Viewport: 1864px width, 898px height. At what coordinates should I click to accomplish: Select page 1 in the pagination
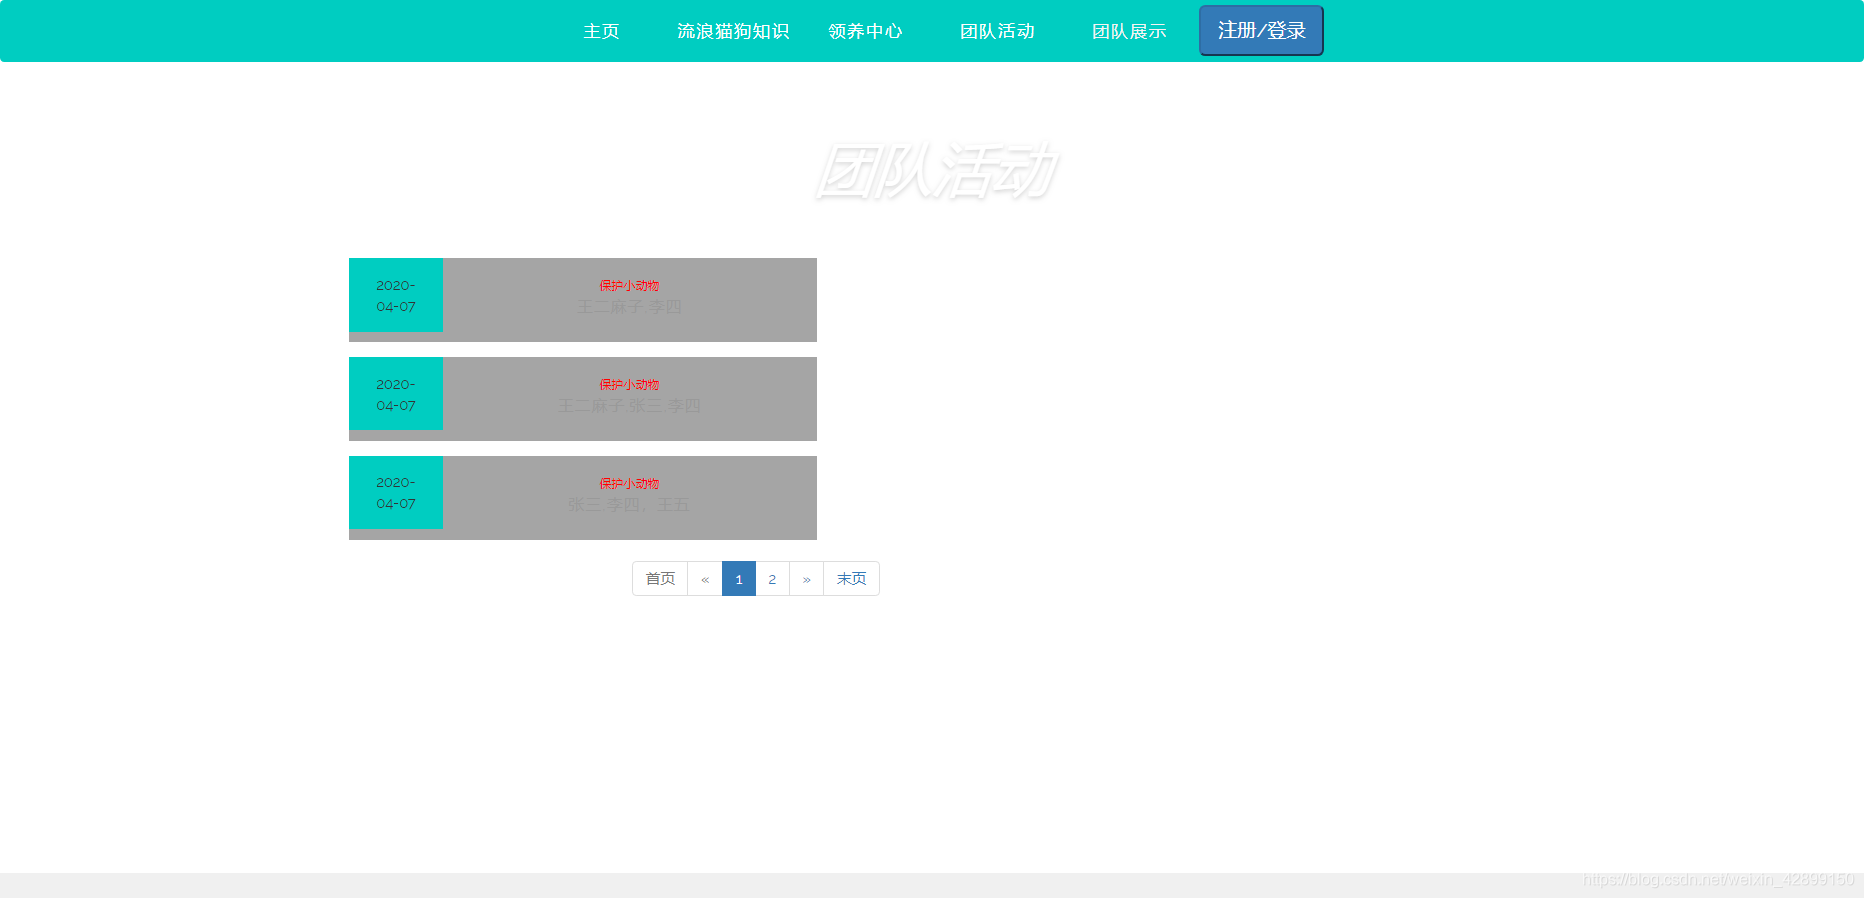(739, 579)
